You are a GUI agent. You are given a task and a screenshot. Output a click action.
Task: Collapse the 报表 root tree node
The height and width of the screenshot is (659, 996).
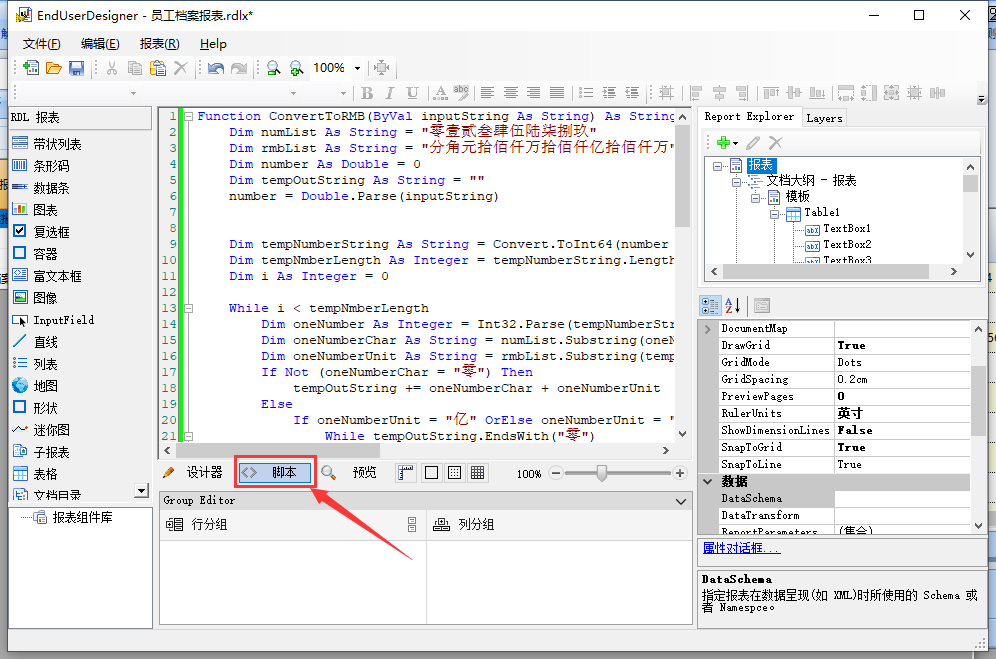(717, 166)
